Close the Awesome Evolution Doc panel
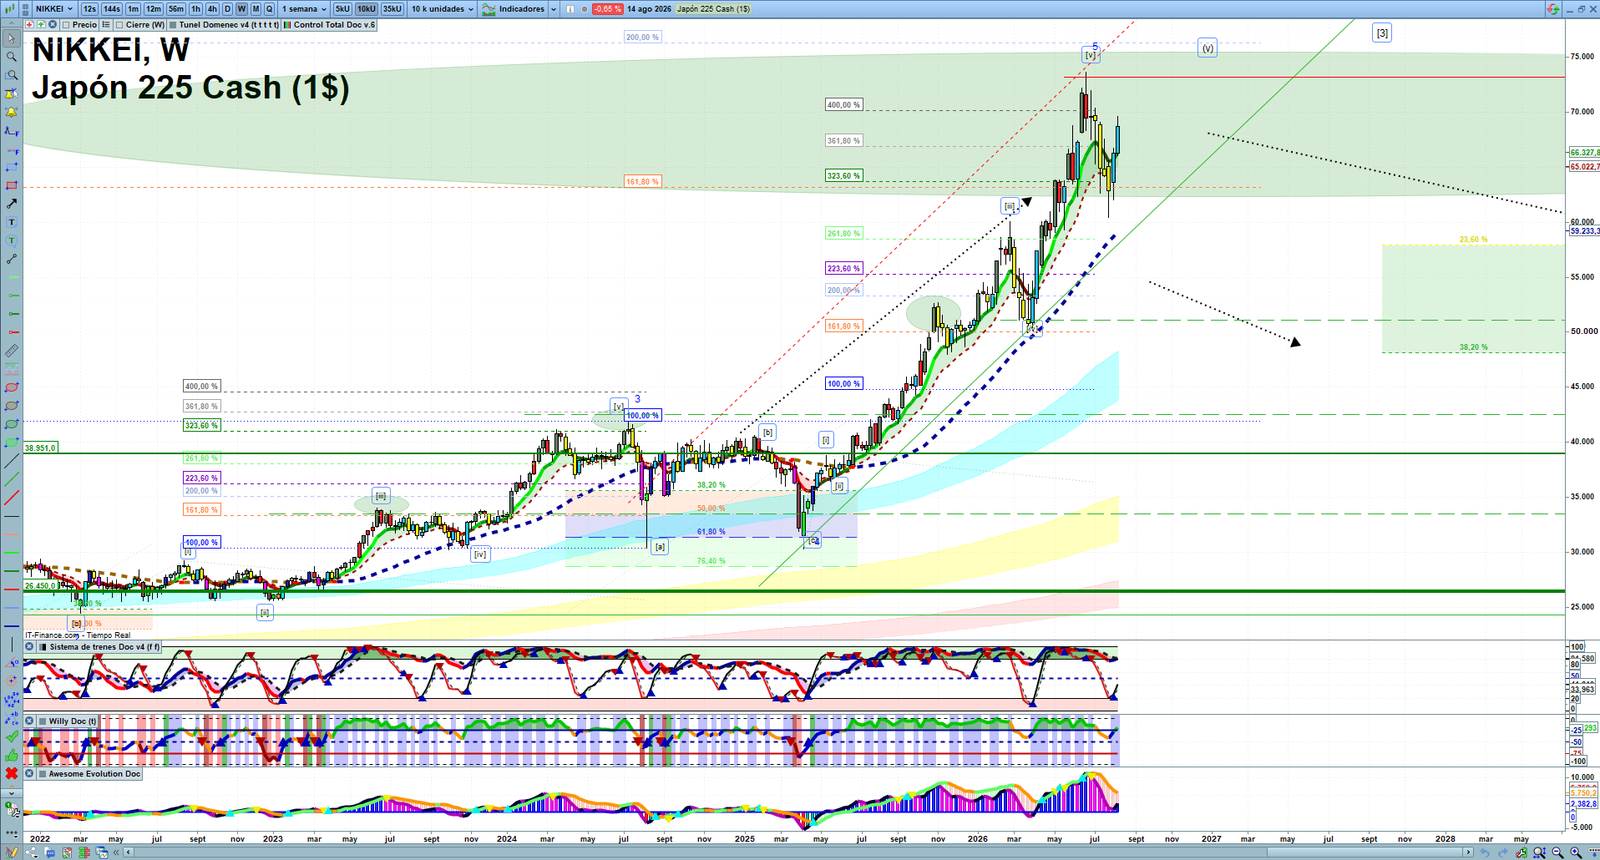 [30, 774]
